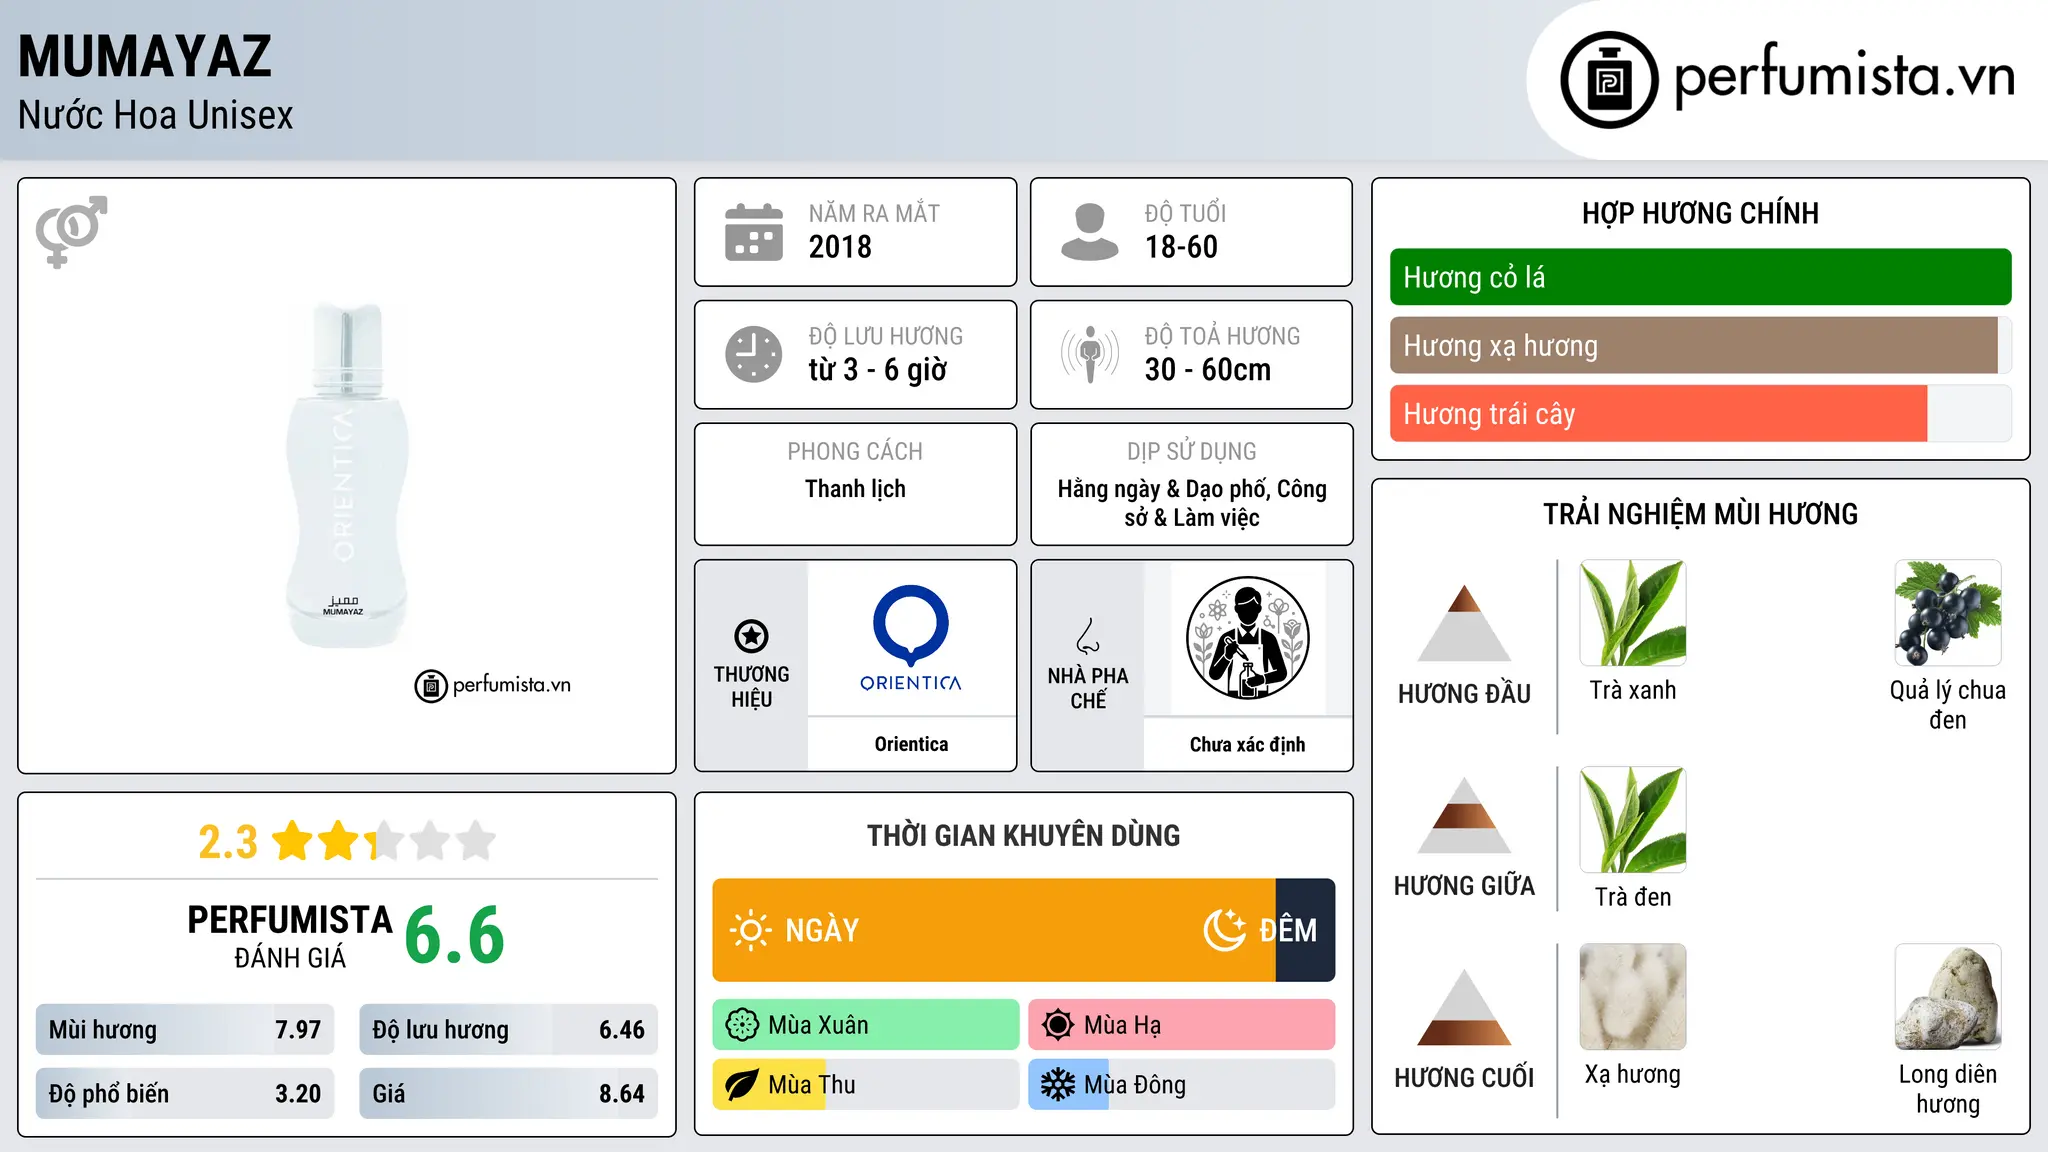Viewport: 2048px width, 1152px height.
Task: Click the green 6.6 Perfumista score
Action: tap(455, 936)
